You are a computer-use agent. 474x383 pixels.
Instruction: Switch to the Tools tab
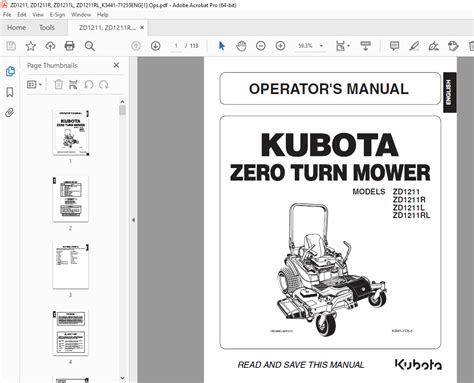click(47, 28)
